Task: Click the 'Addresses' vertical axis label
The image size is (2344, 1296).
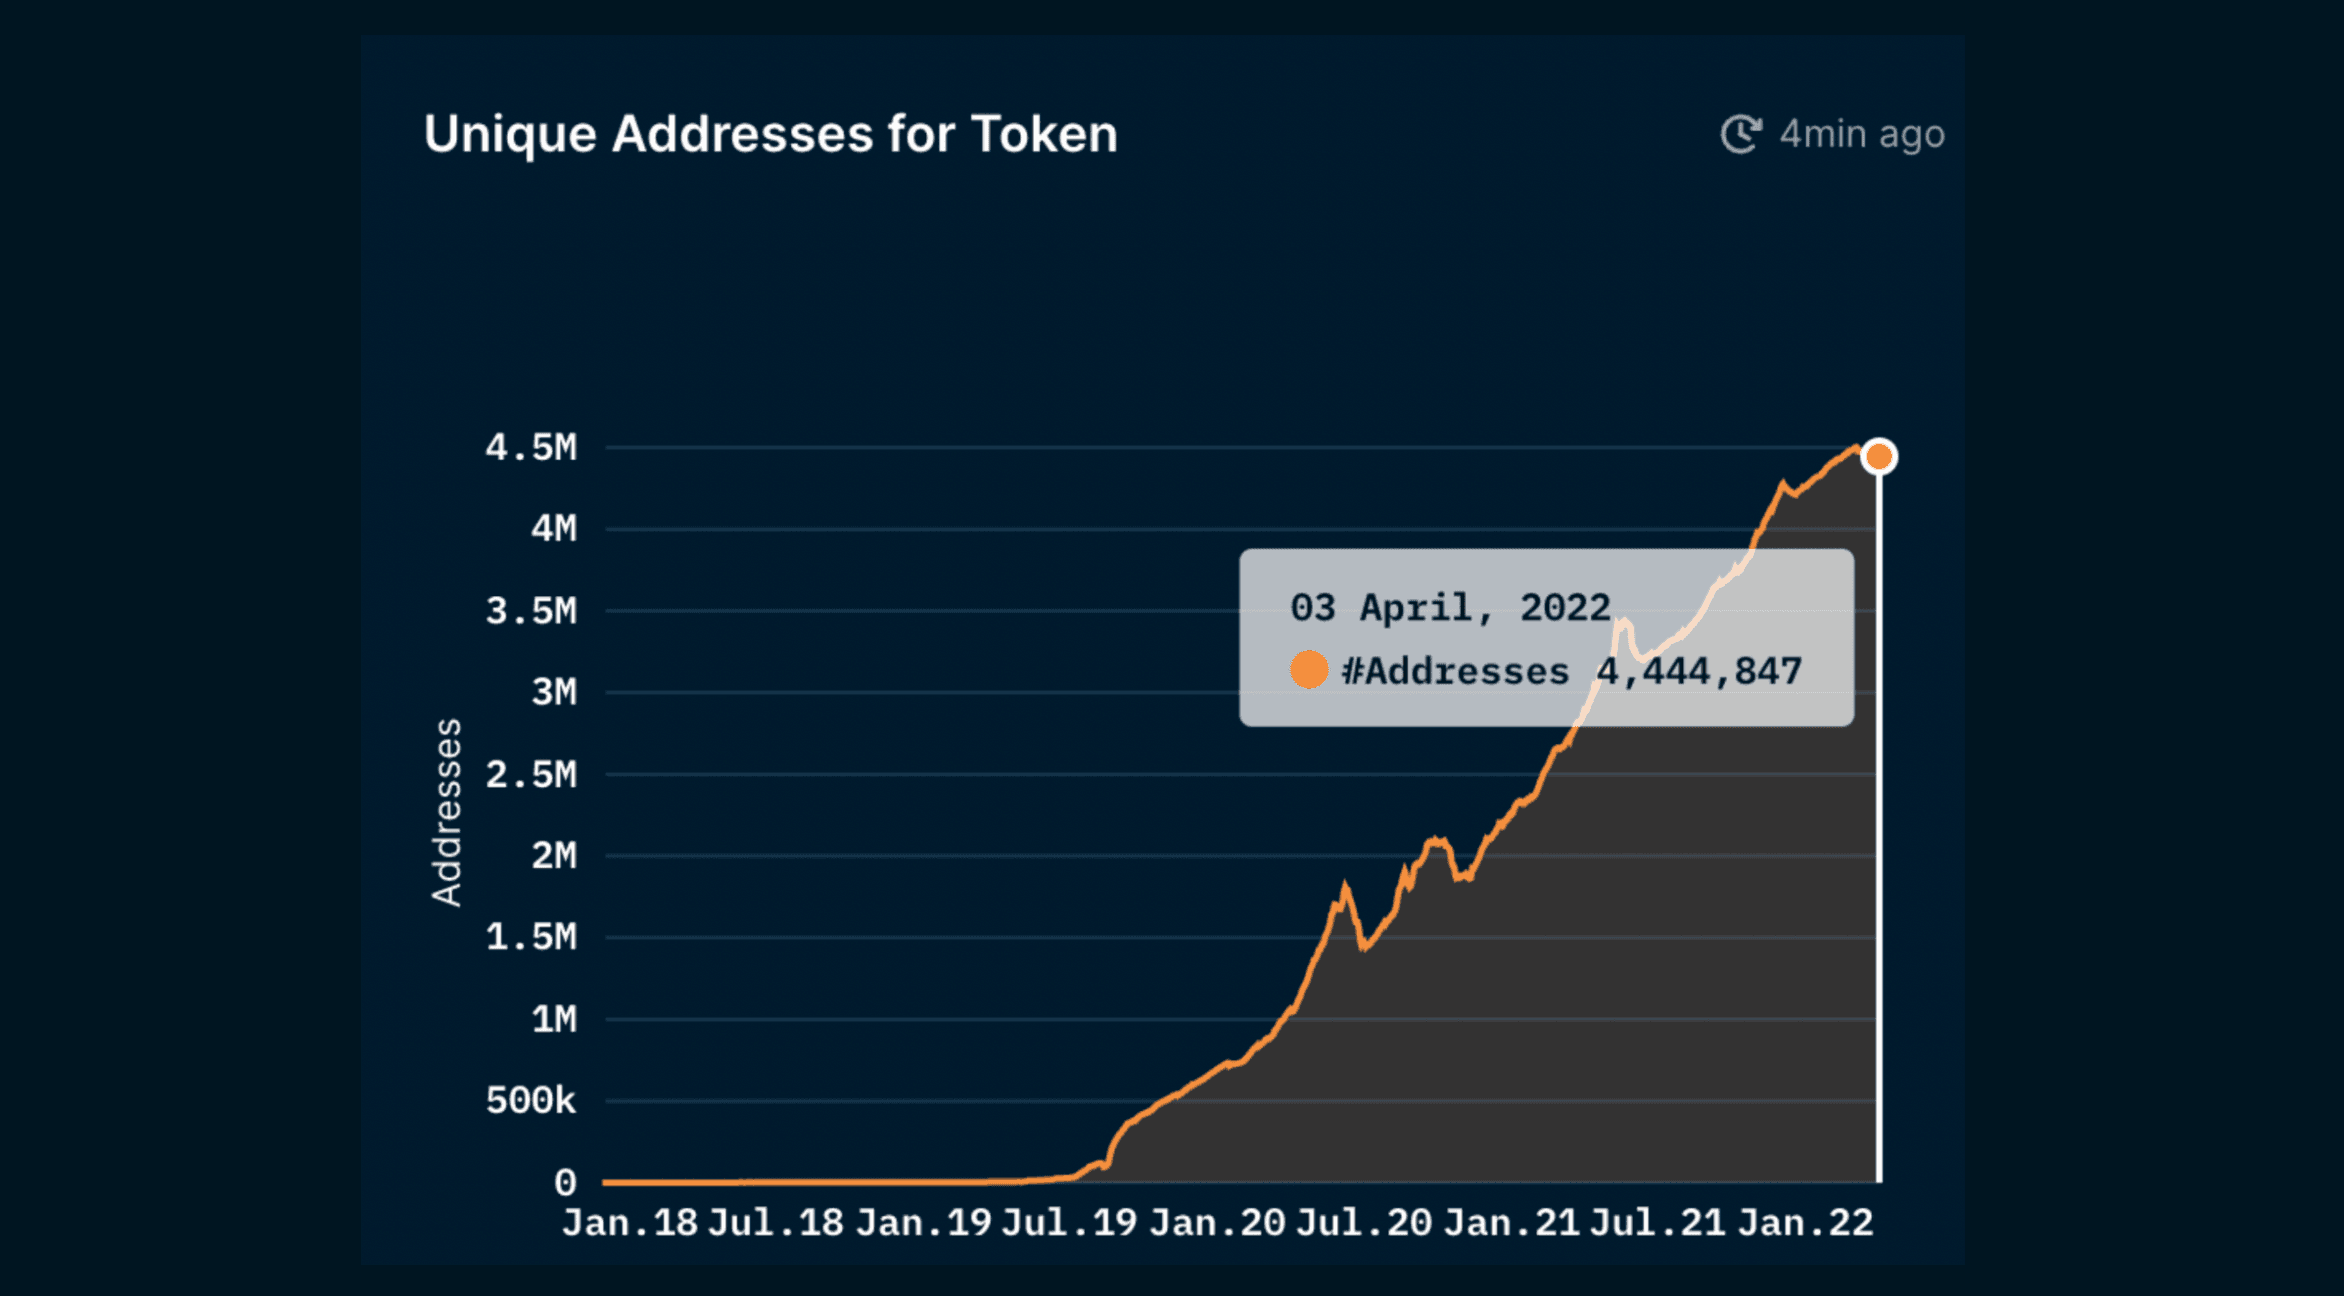Action: click(x=447, y=810)
